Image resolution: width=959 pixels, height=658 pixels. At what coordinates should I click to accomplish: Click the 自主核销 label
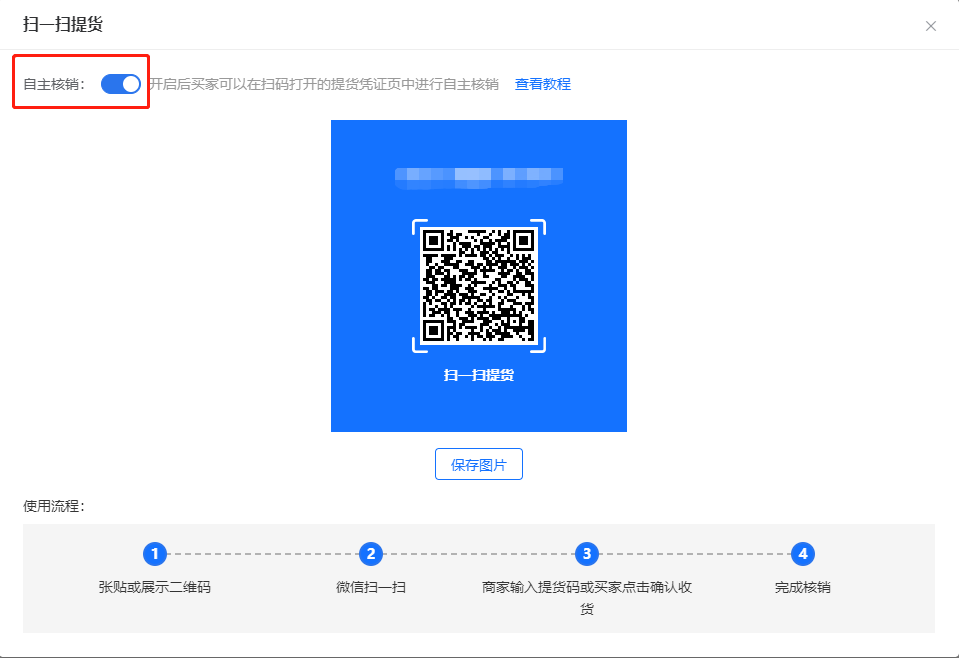(54, 84)
